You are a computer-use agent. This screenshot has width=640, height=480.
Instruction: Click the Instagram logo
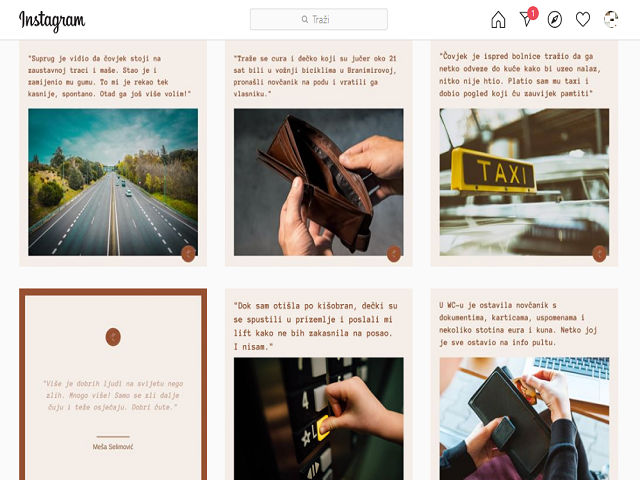click(x=52, y=20)
